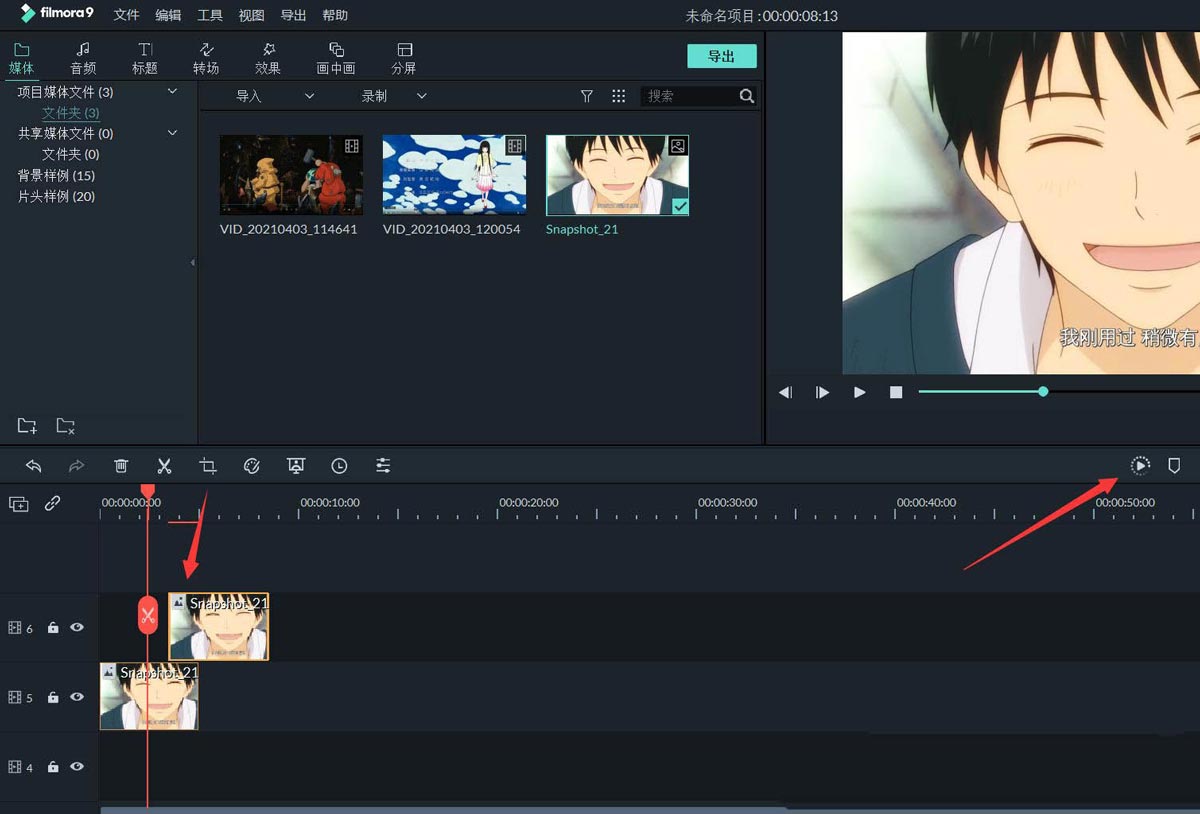Click the sliders icon for advanced adjustments
The height and width of the screenshot is (814, 1200).
[x=383, y=465]
